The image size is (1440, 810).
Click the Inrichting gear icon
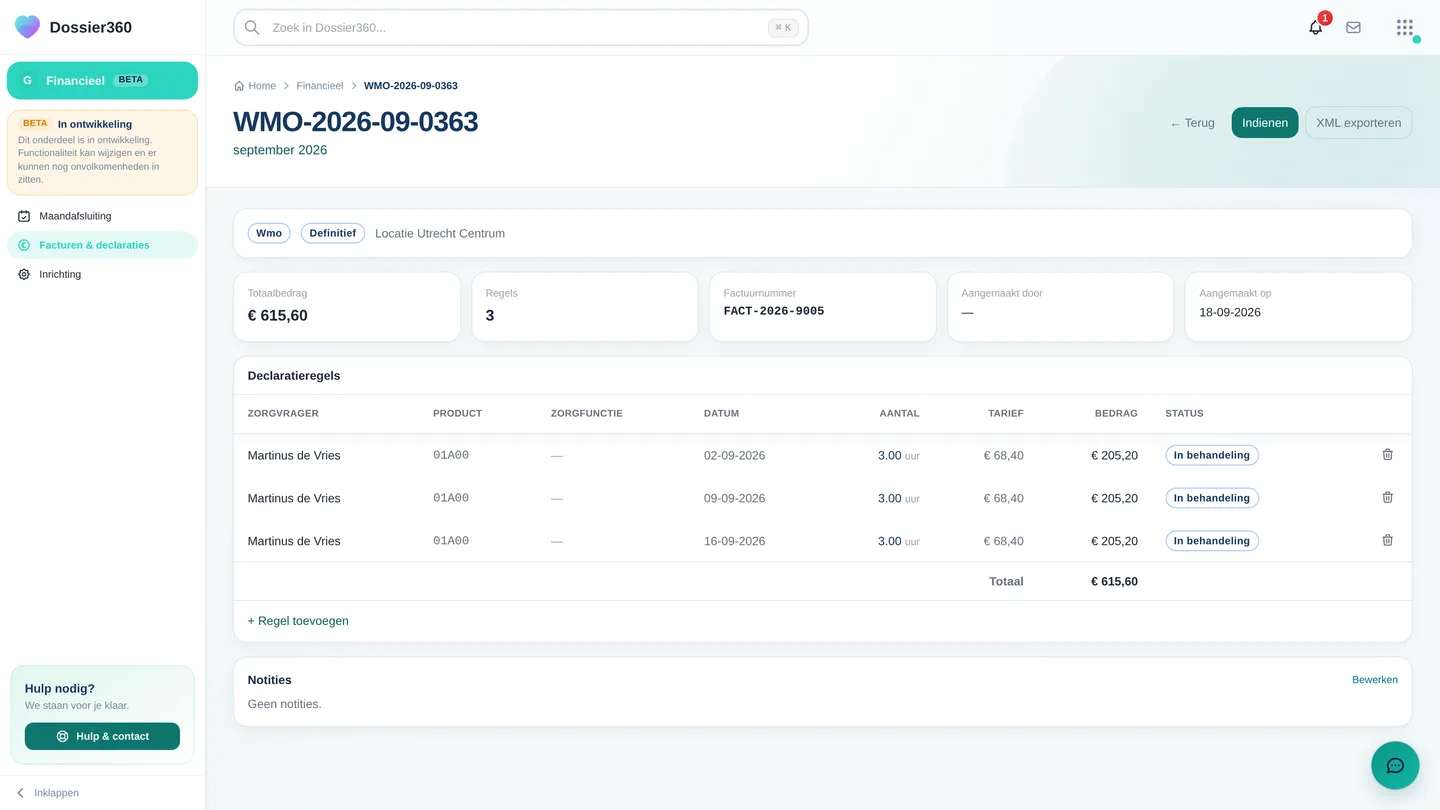[24, 274]
